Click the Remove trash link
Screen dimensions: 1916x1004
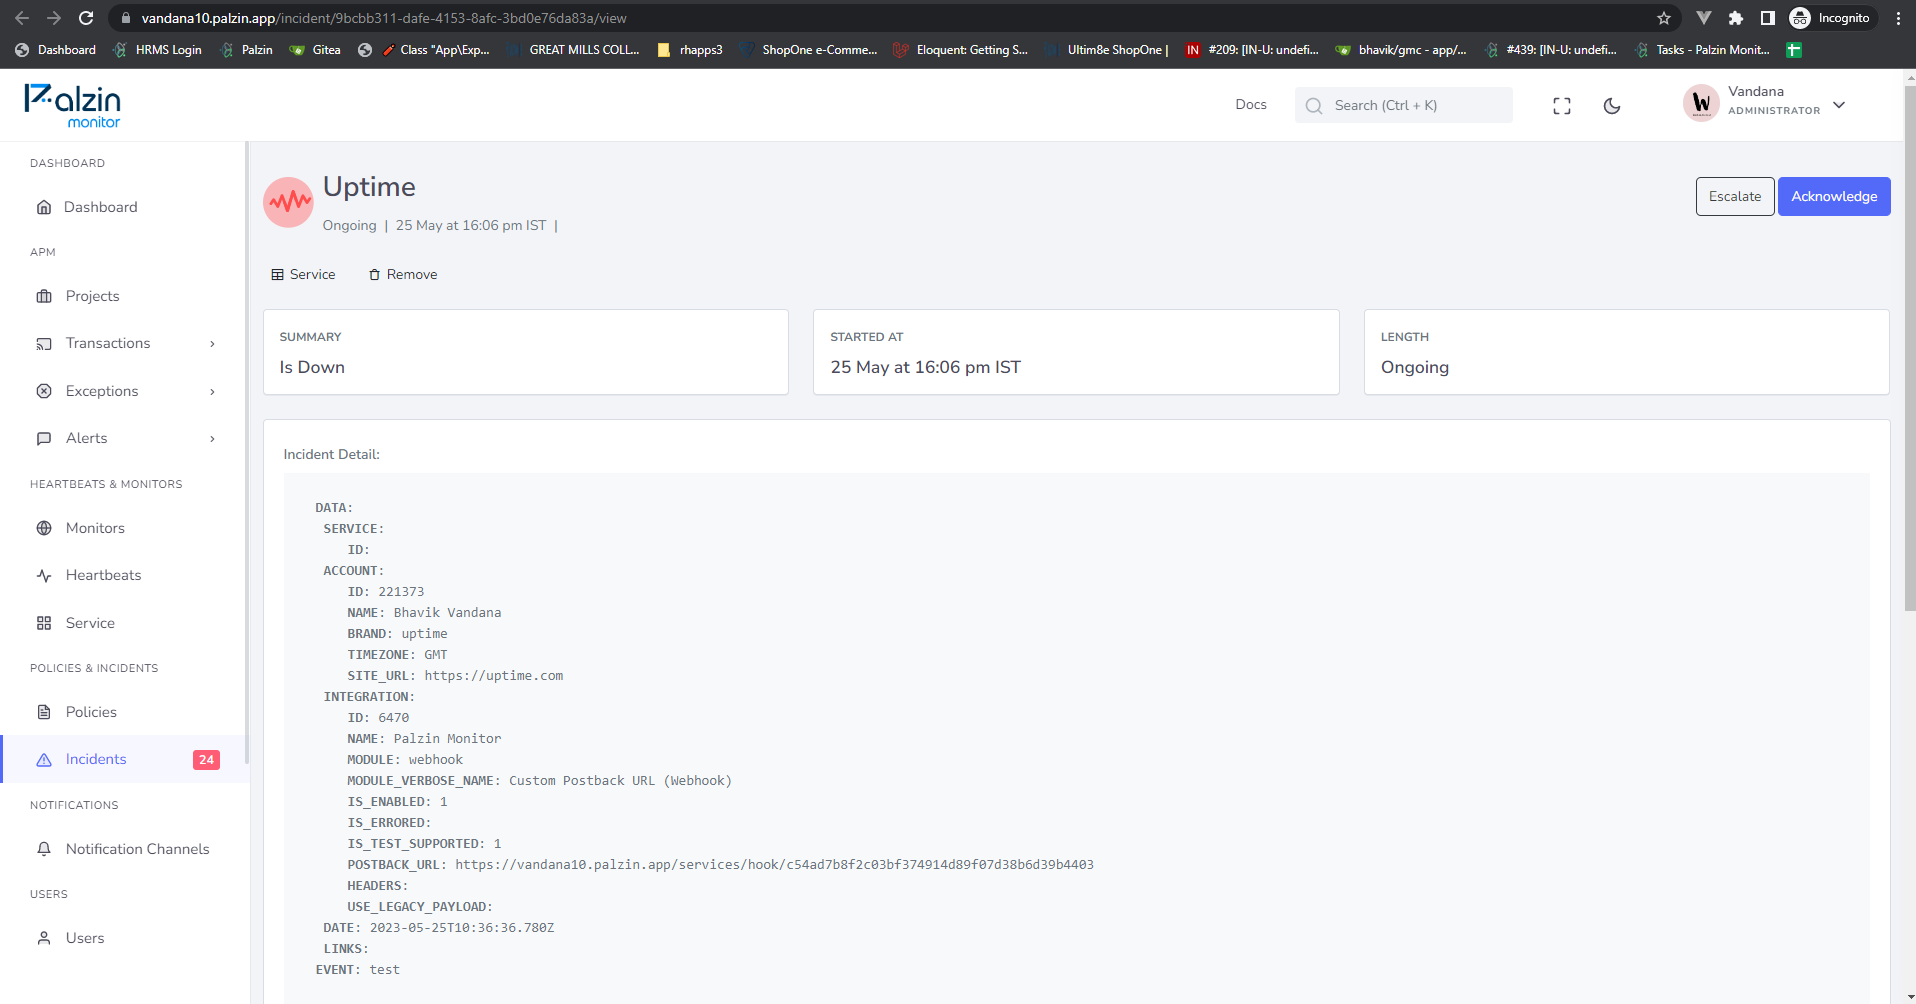point(403,274)
